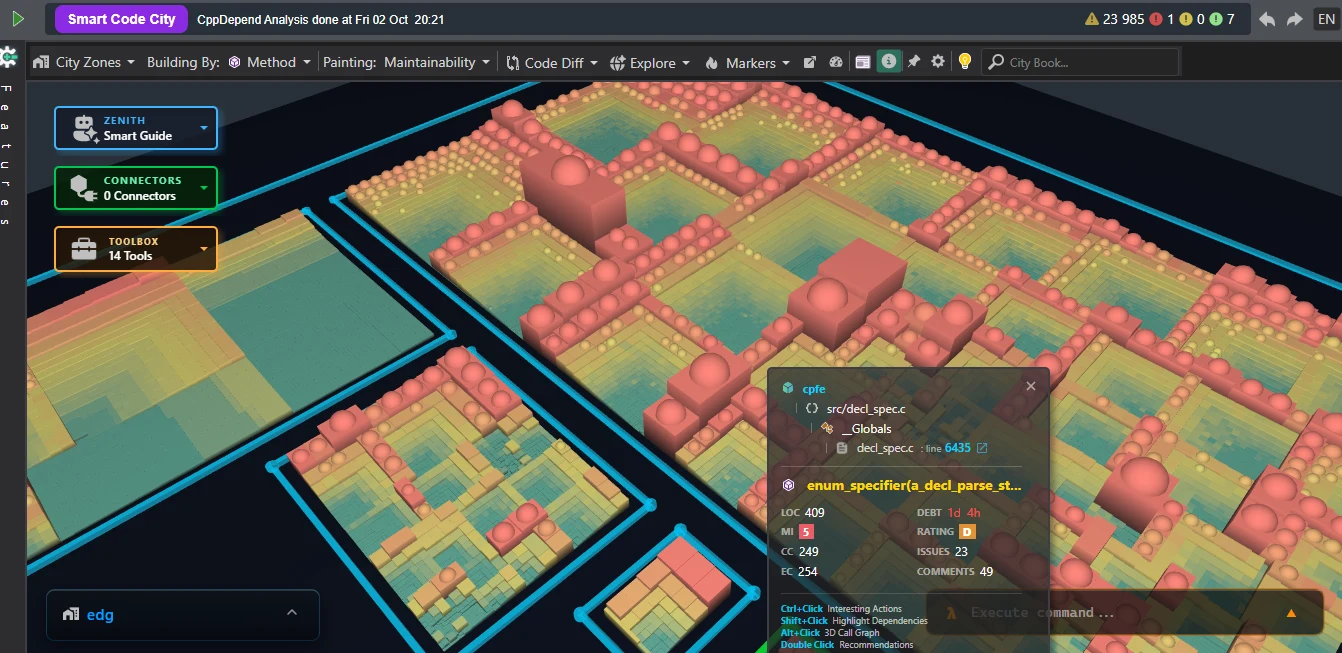Open the Markers menu
The width and height of the screenshot is (1342, 653).
click(x=748, y=62)
